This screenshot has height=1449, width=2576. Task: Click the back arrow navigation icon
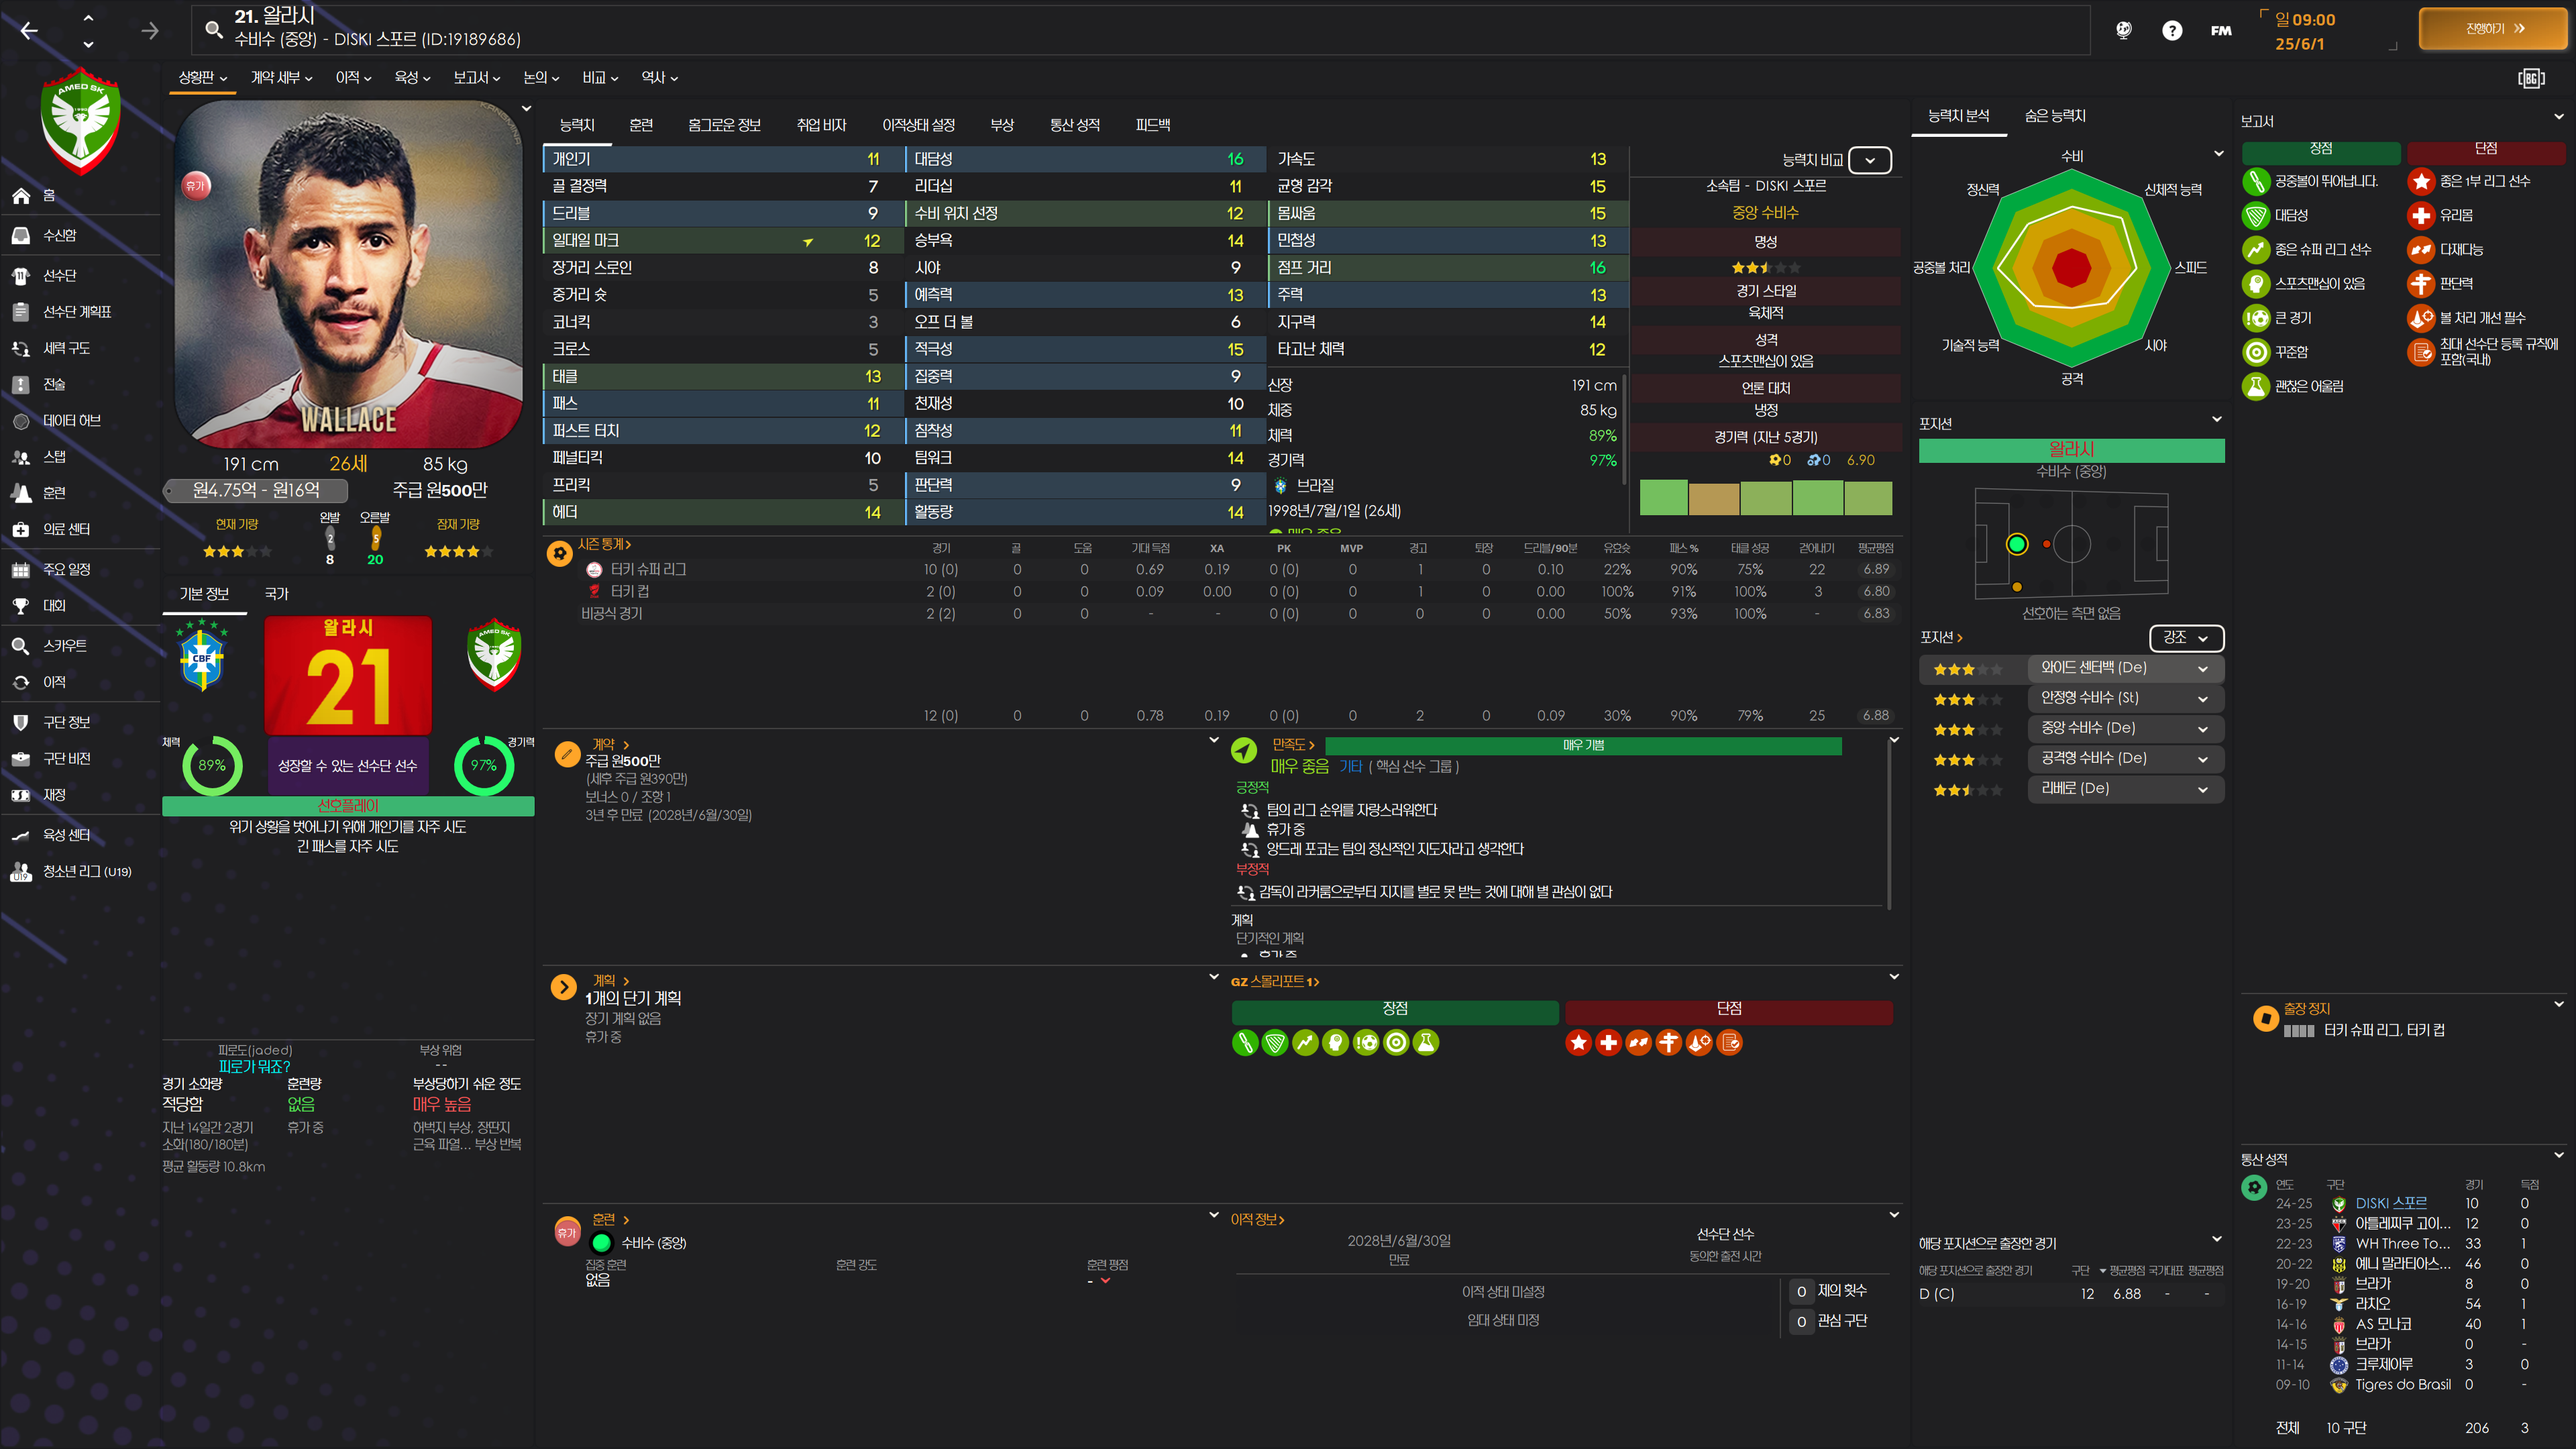(x=29, y=31)
